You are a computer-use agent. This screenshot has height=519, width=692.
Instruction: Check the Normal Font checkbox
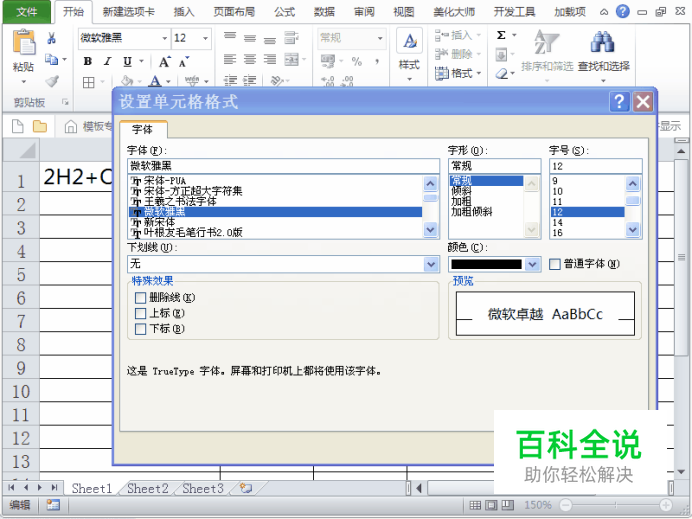pos(555,264)
